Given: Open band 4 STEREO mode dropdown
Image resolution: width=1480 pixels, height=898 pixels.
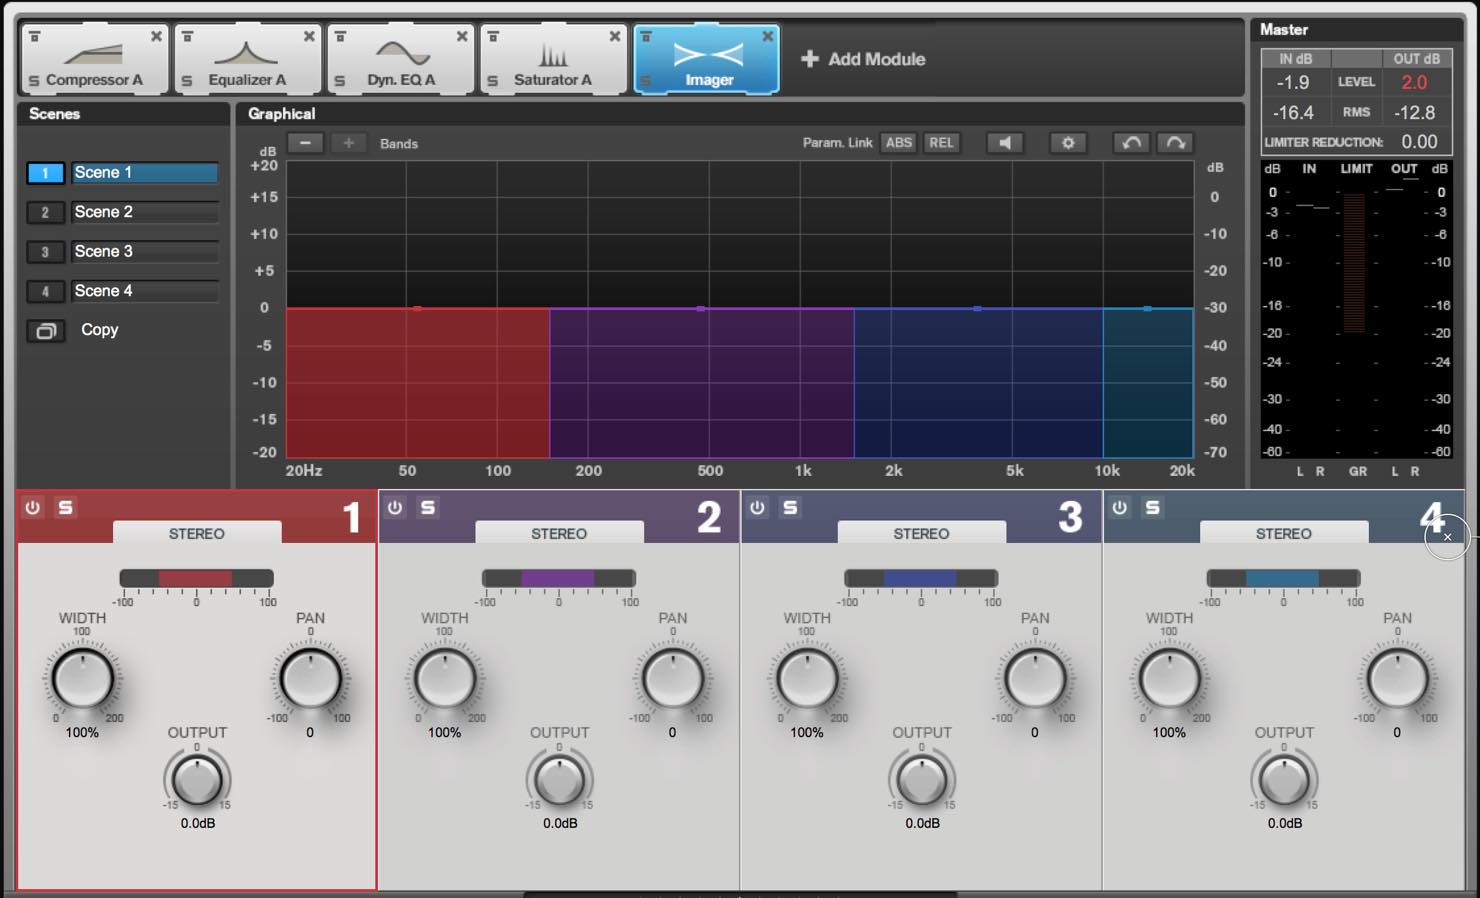Looking at the screenshot, I should 1284,533.
